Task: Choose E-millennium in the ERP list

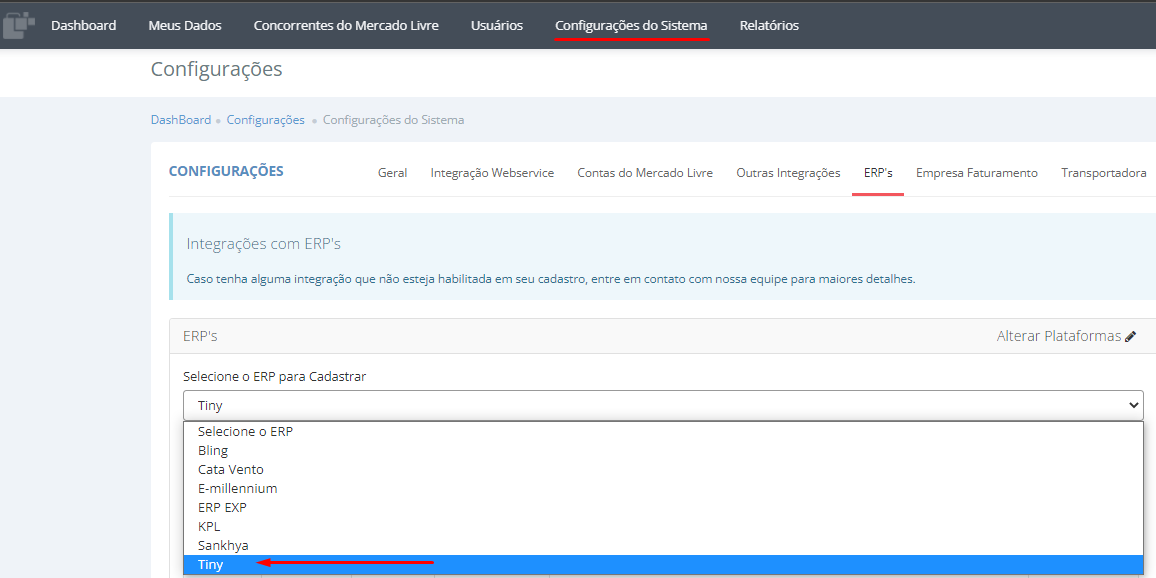Action: click(x=663, y=489)
